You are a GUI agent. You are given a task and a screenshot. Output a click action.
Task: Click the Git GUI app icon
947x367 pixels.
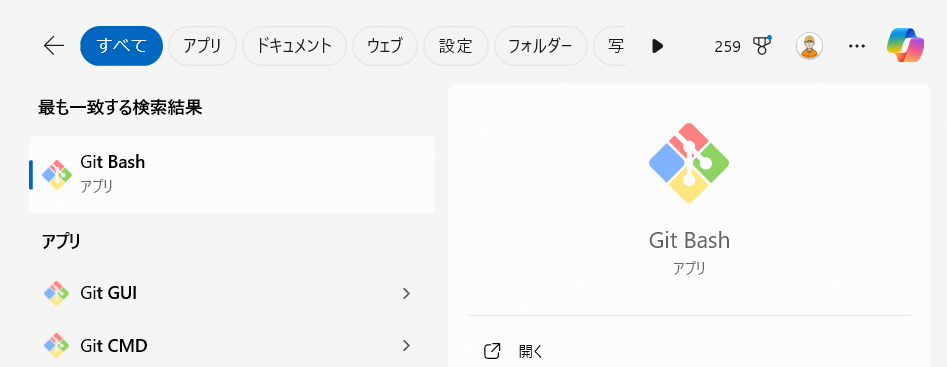click(56, 293)
